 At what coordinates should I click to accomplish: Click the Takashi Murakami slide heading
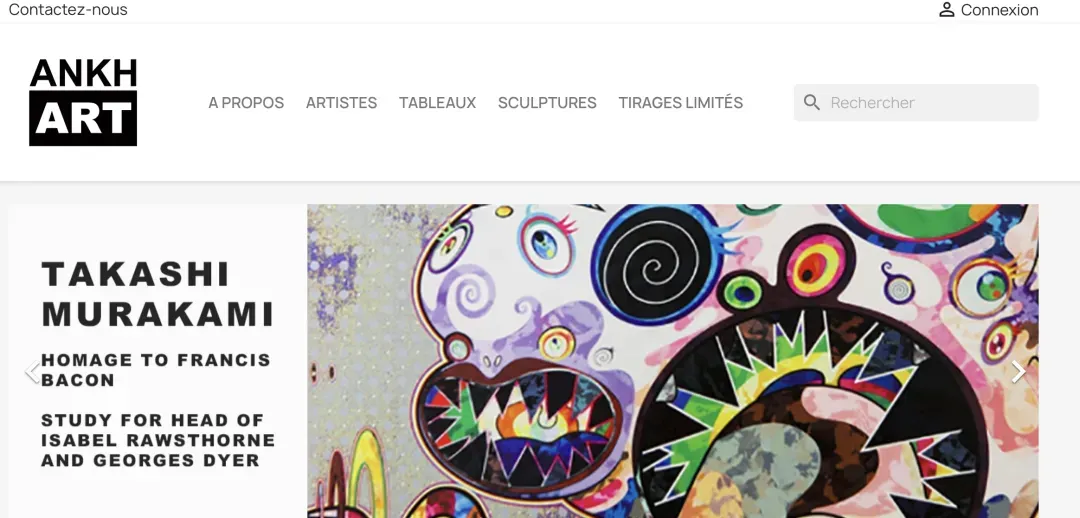coord(158,294)
